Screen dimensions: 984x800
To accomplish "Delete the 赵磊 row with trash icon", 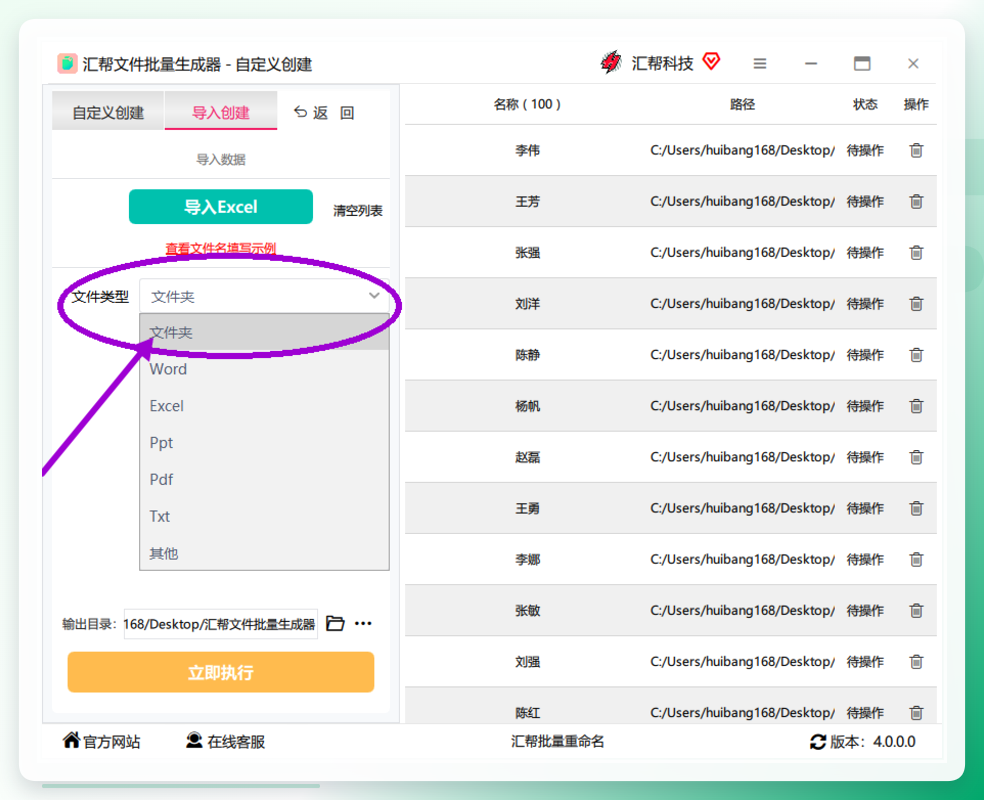I will (x=916, y=457).
